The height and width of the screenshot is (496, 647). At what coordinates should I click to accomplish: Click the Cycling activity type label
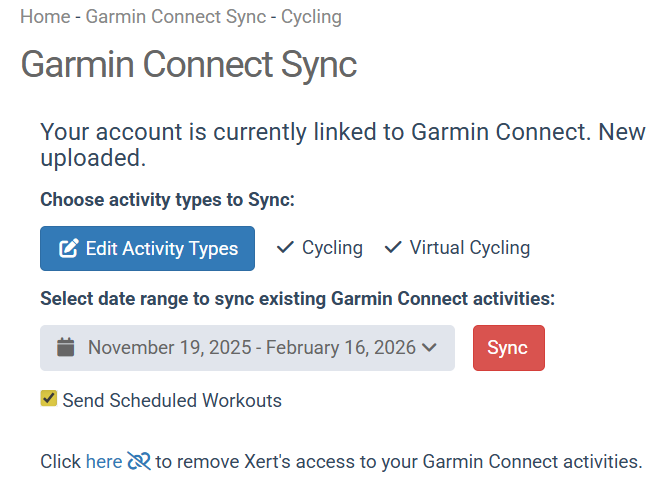point(332,248)
